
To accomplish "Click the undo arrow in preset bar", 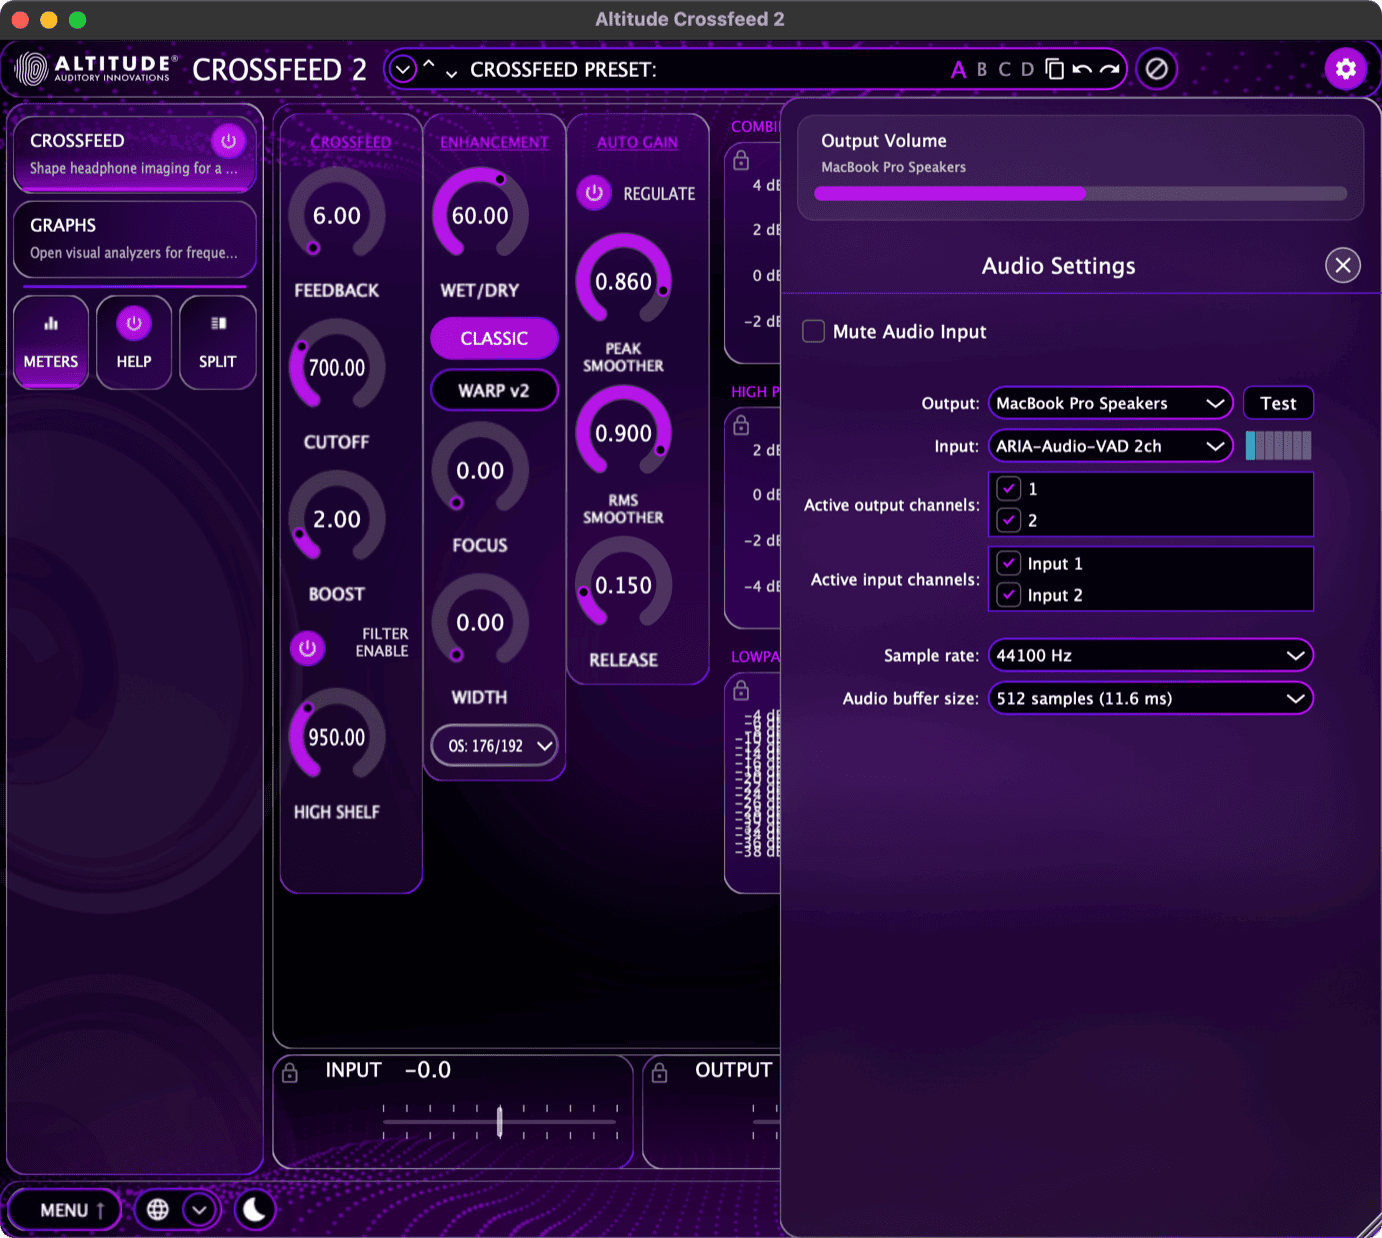I will tap(1082, 69).
